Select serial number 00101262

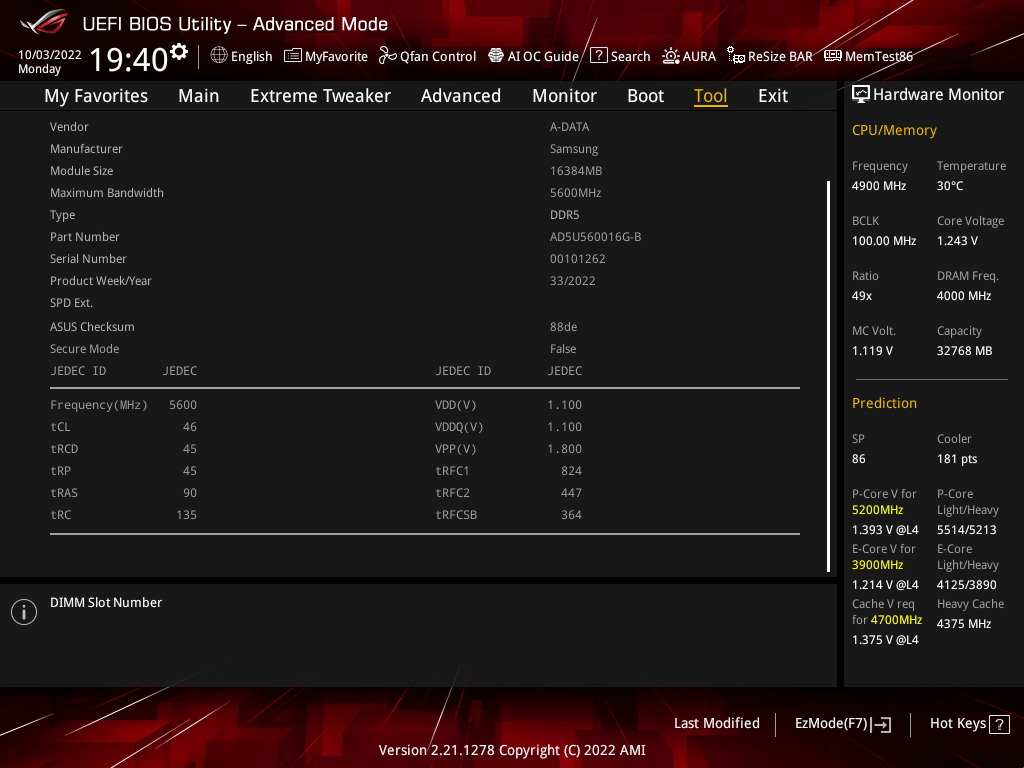[577, 259]
